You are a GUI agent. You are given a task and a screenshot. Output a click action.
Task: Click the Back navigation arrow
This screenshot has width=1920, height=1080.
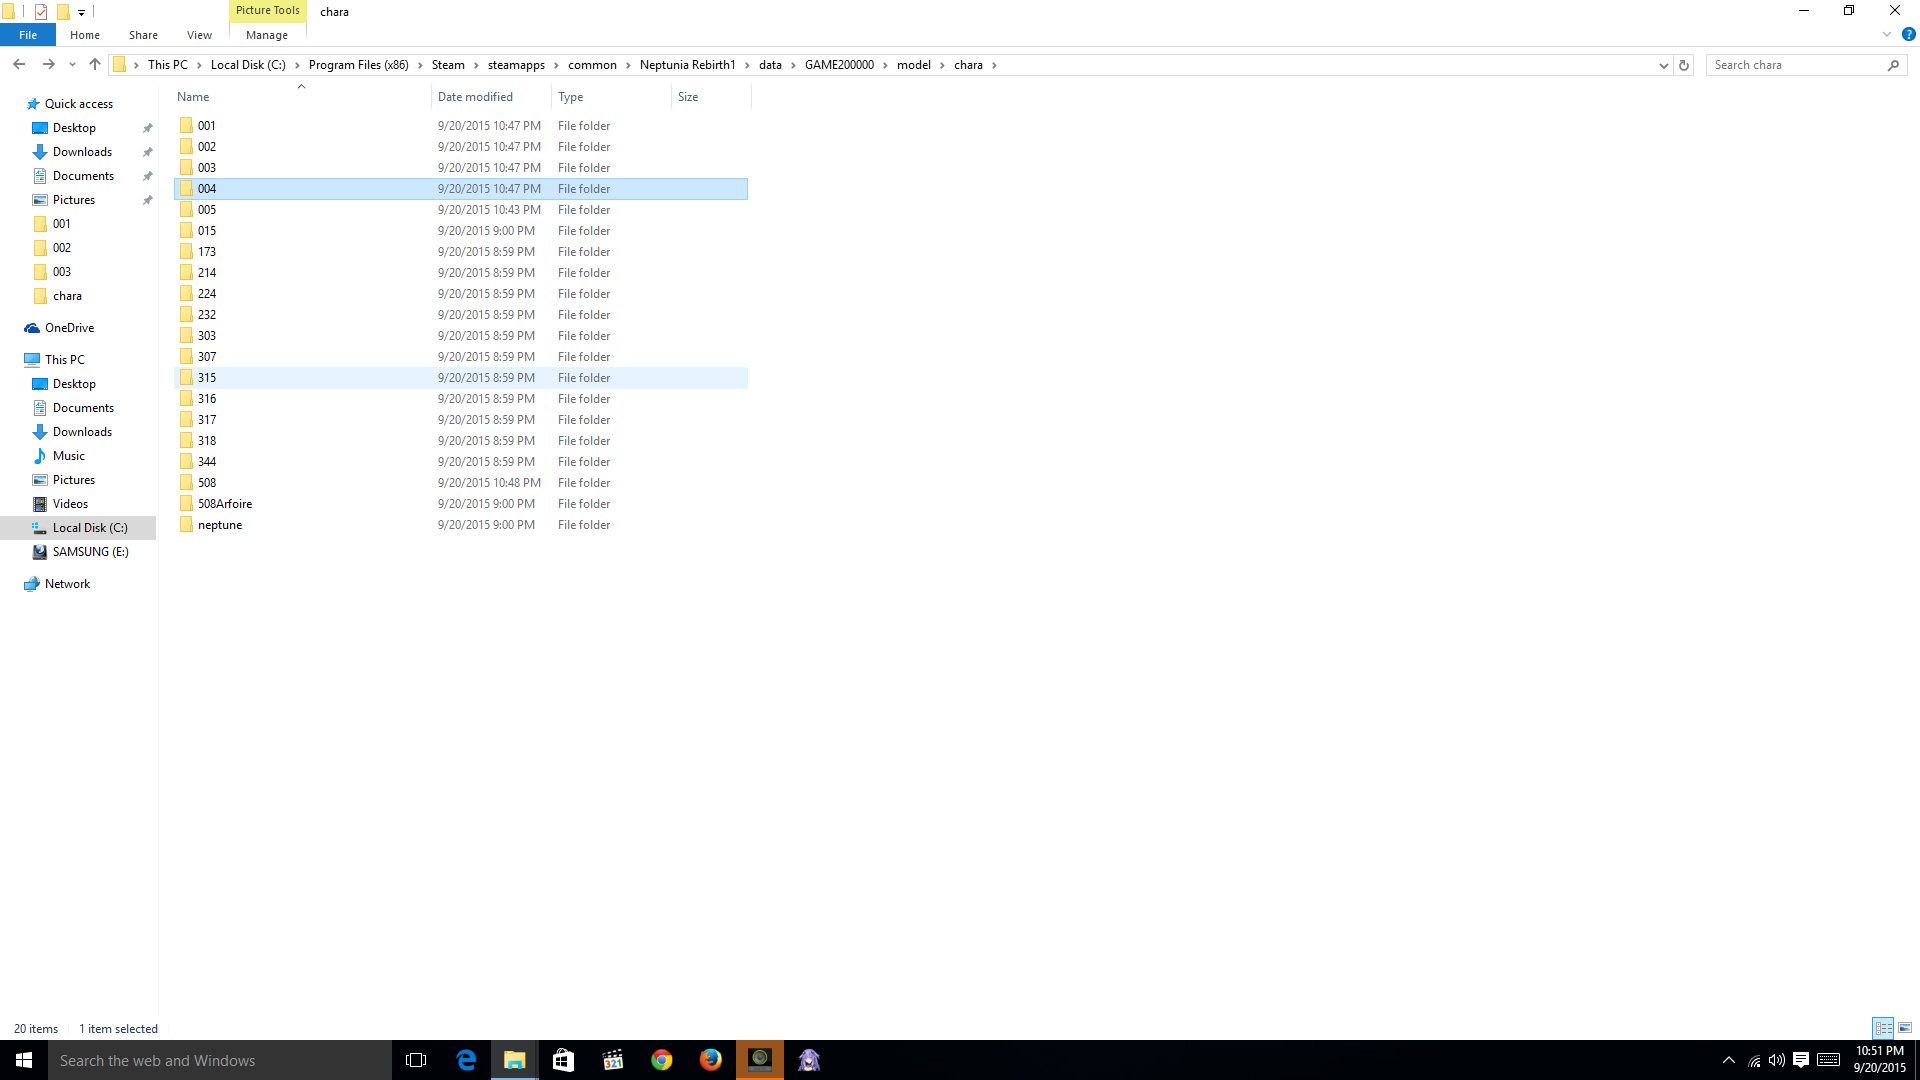coord(19,65)
